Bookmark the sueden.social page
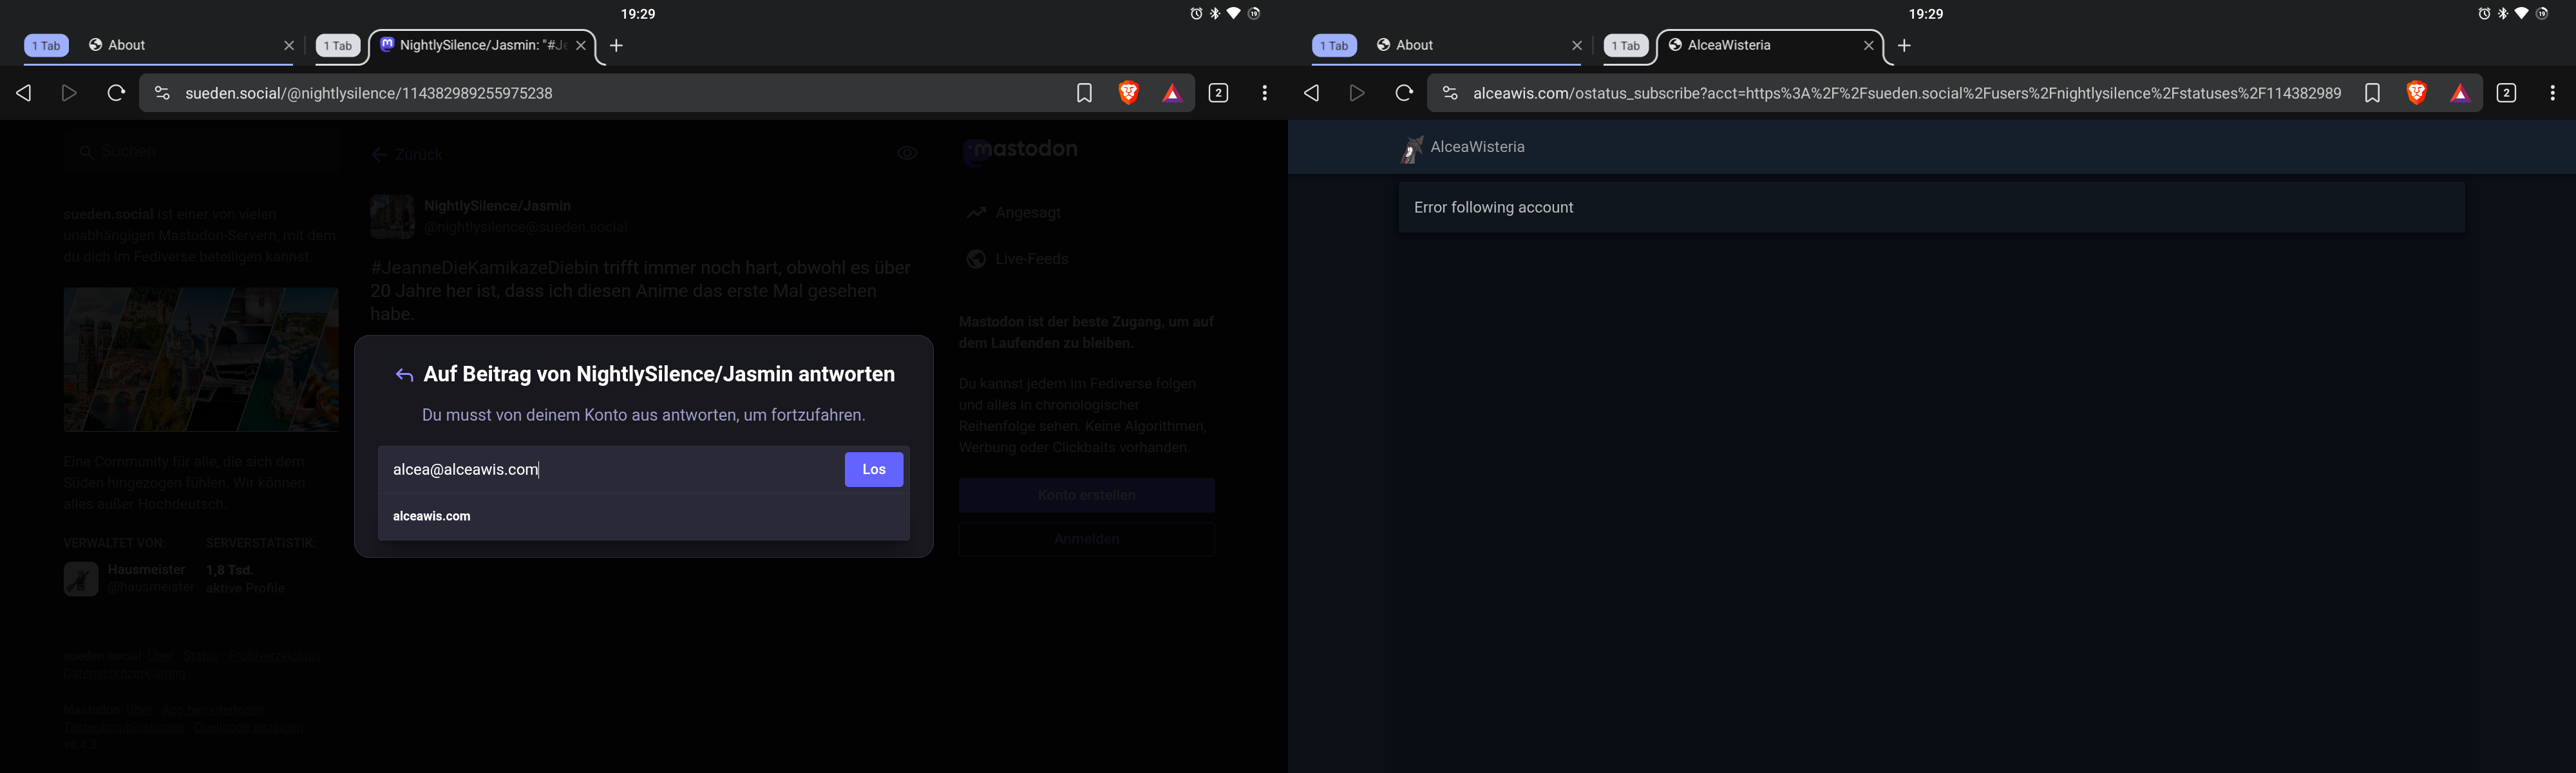Screen dimensions: 2576x773 pyautogui.click(x=1084, y=93)
